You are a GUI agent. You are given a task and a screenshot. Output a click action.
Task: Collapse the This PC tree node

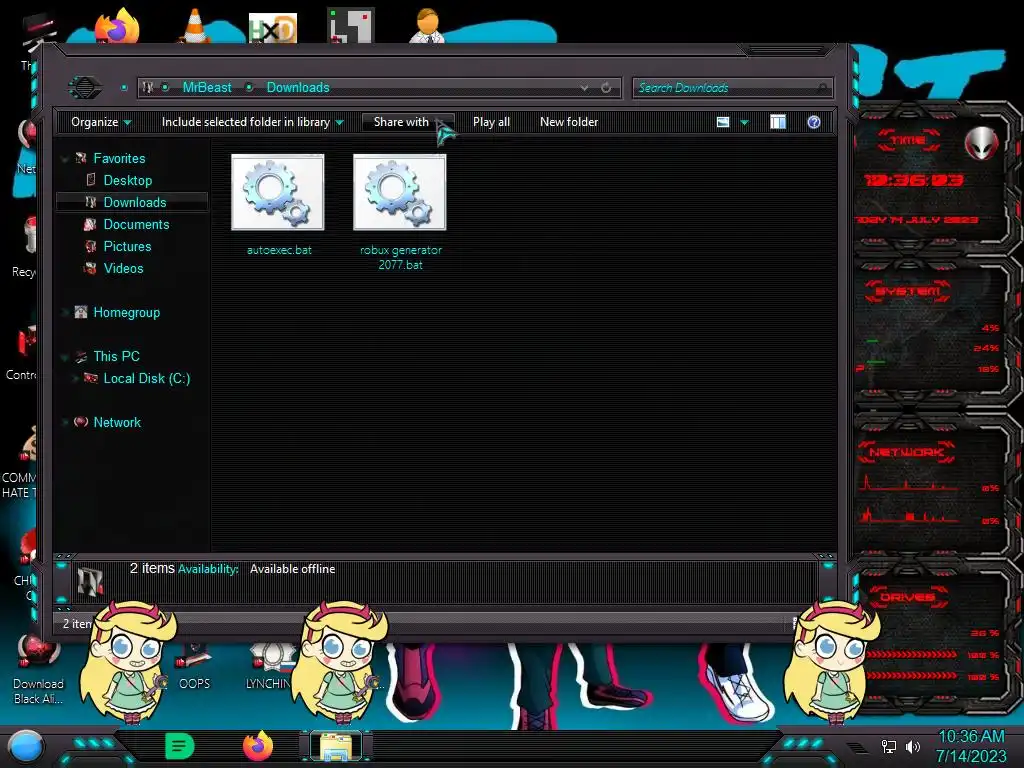click(x=65, y=357)
